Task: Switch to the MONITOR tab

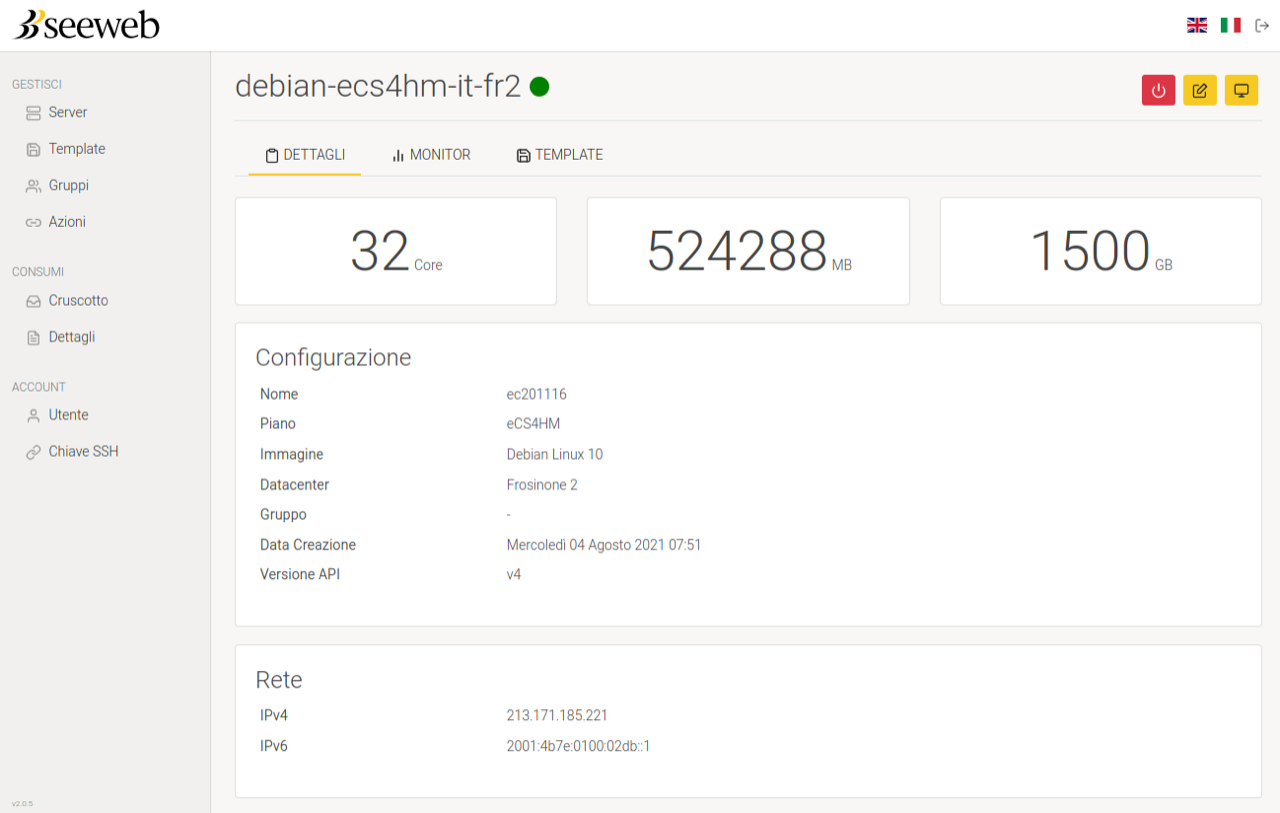Action: pos(431,155)
